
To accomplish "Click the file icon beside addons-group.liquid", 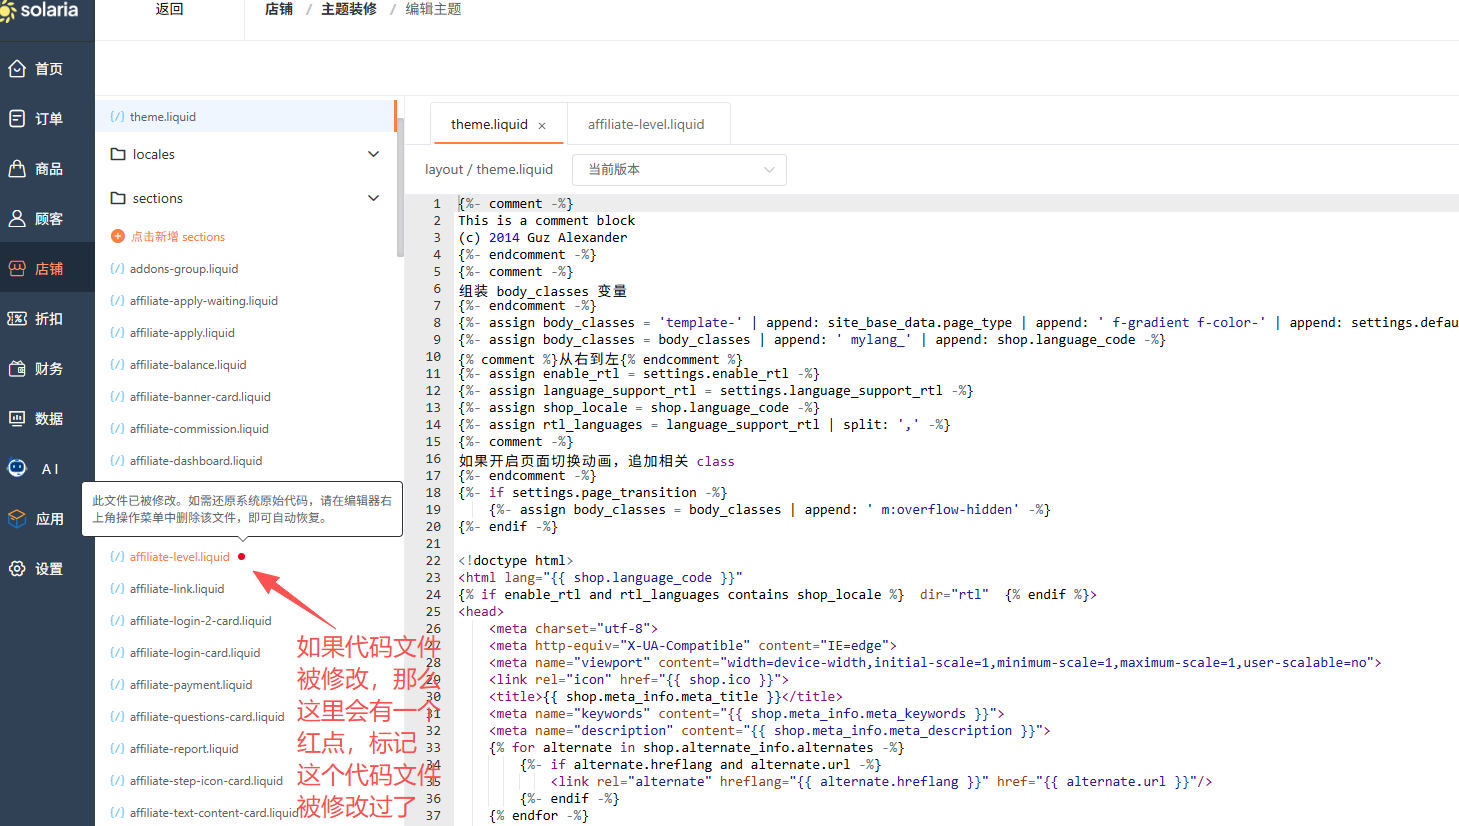I will [x=117, y=269].
